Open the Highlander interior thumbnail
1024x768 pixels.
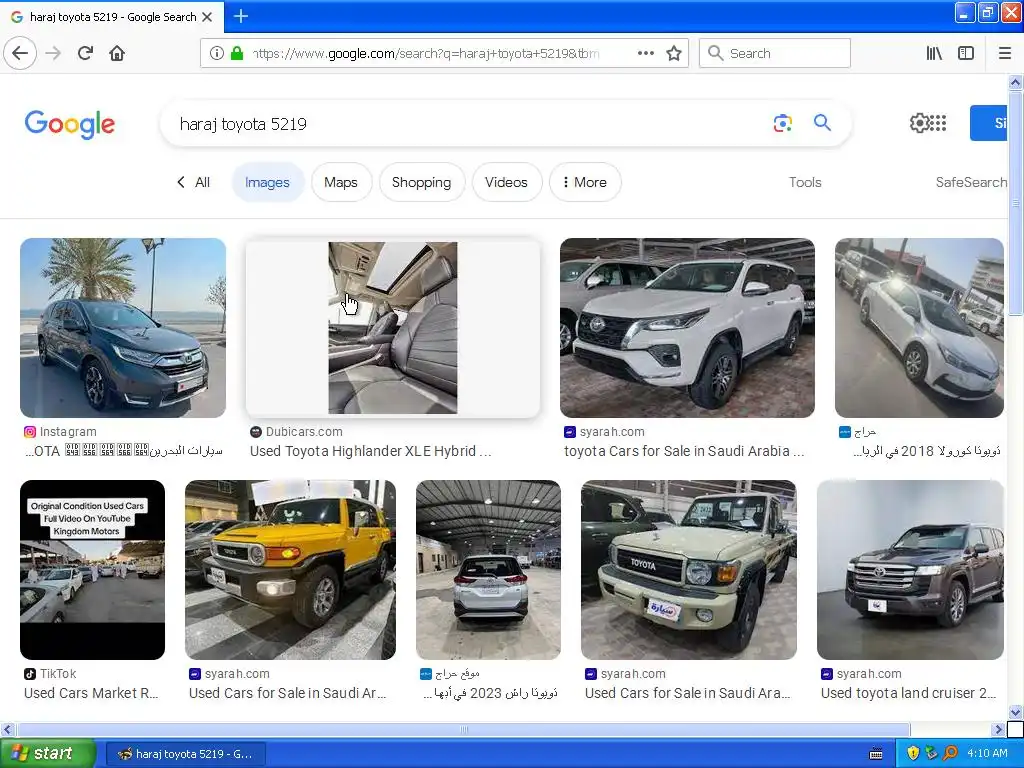(x=392, y=328)
